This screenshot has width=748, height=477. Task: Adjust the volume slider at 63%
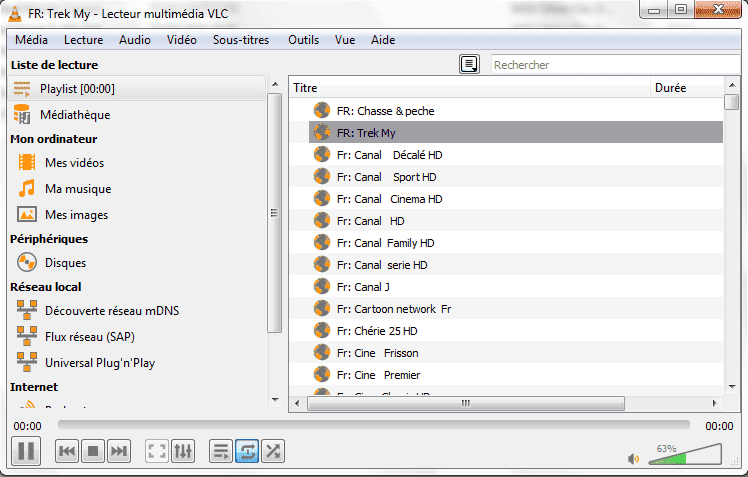coord(685,454)
